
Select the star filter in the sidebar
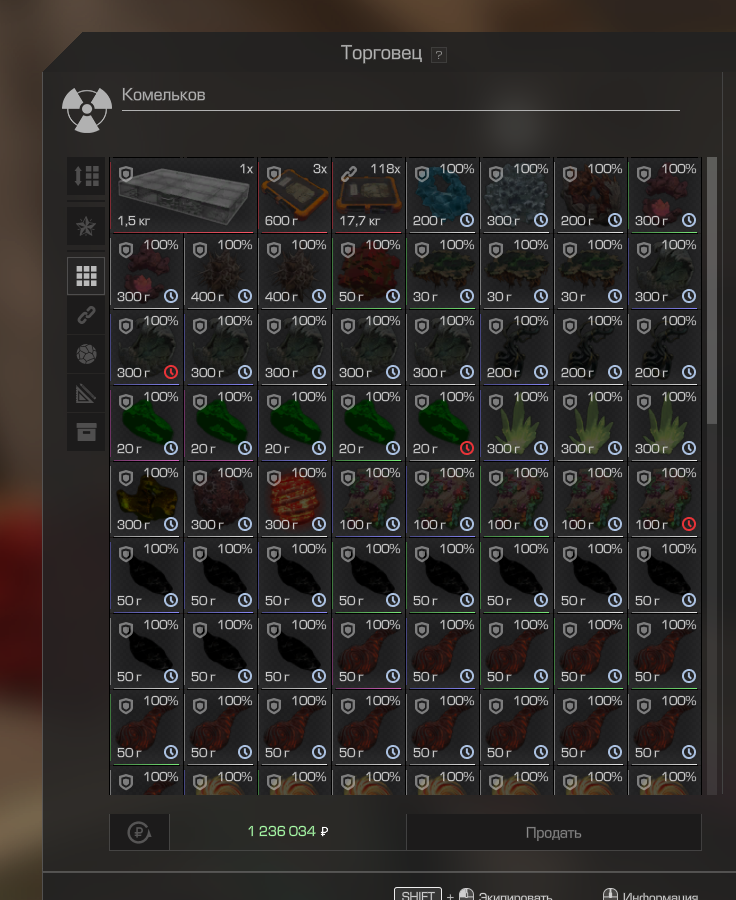[86, 226]
